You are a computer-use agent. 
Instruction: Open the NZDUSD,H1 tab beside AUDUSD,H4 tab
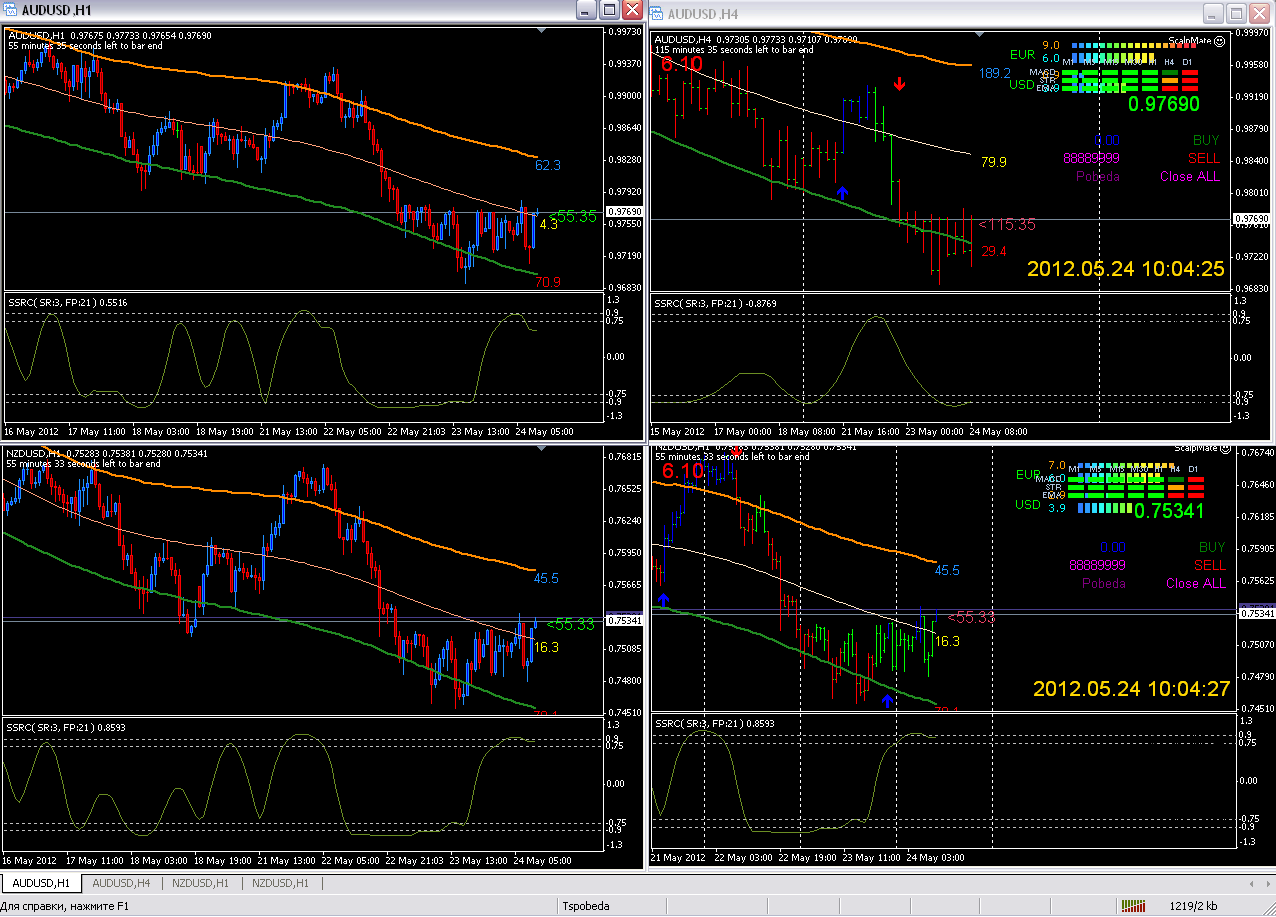click(201, 883)
